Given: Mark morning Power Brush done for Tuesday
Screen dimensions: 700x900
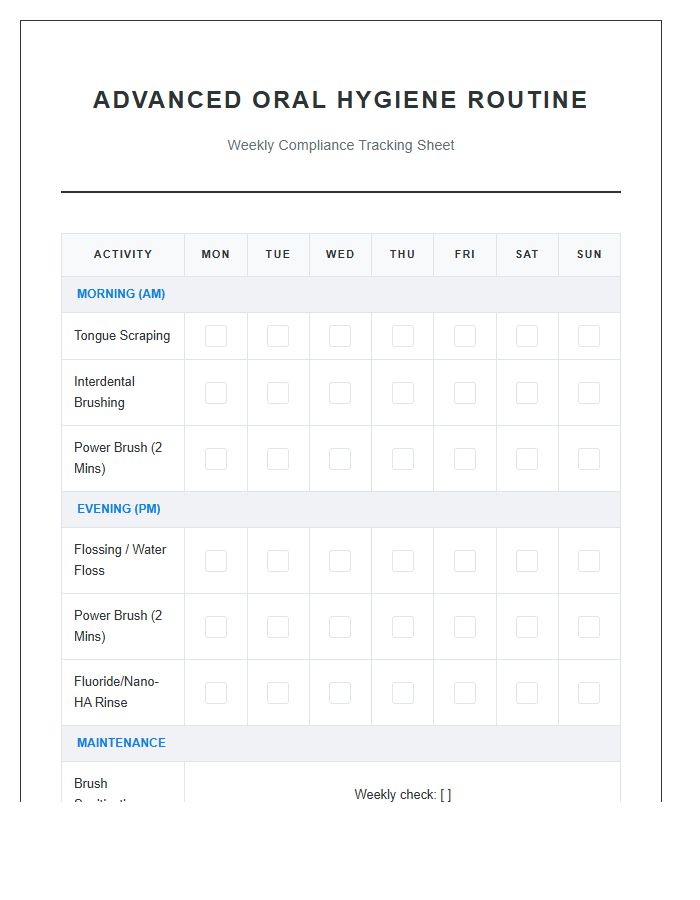Looking at the screenshot, I should tap(278, 459).
